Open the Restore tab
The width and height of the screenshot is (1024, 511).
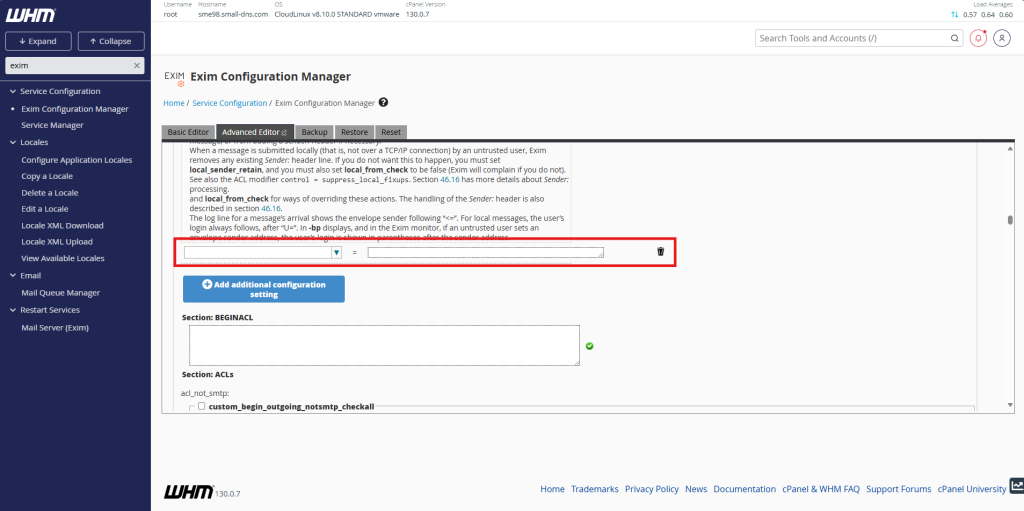click(x=355, y=132)
